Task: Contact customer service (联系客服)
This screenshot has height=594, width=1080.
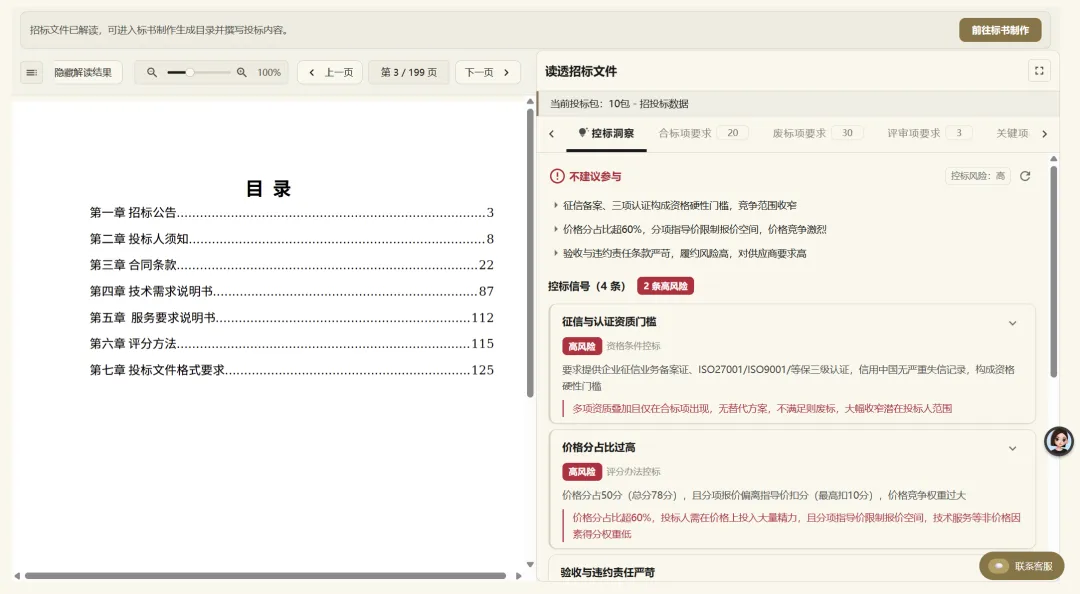Action: [x=1021, y=566]
